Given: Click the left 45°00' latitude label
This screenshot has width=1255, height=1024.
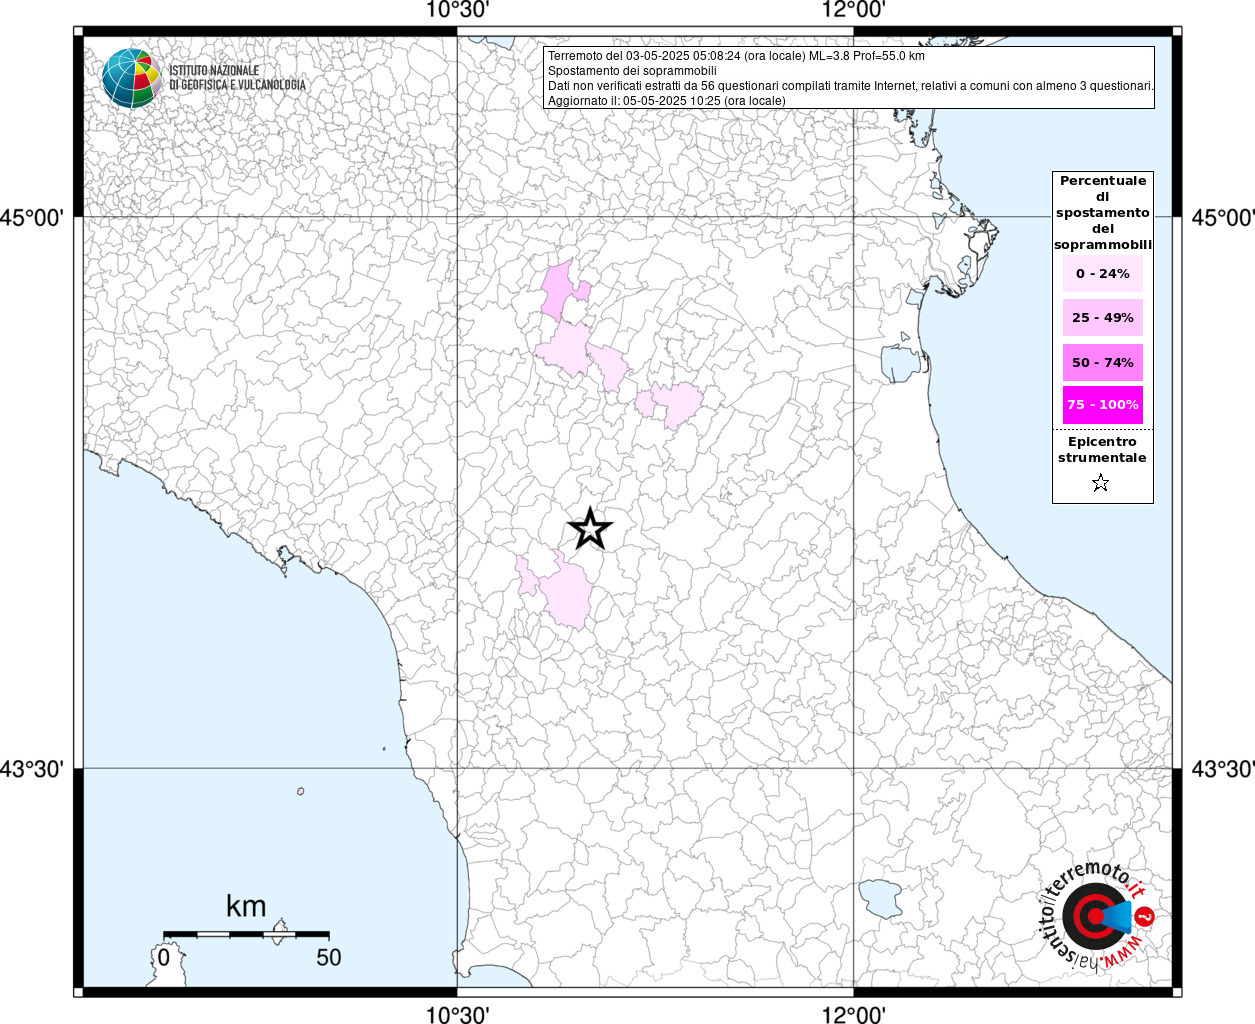Looking at the screenshot, I should [33, 217].
